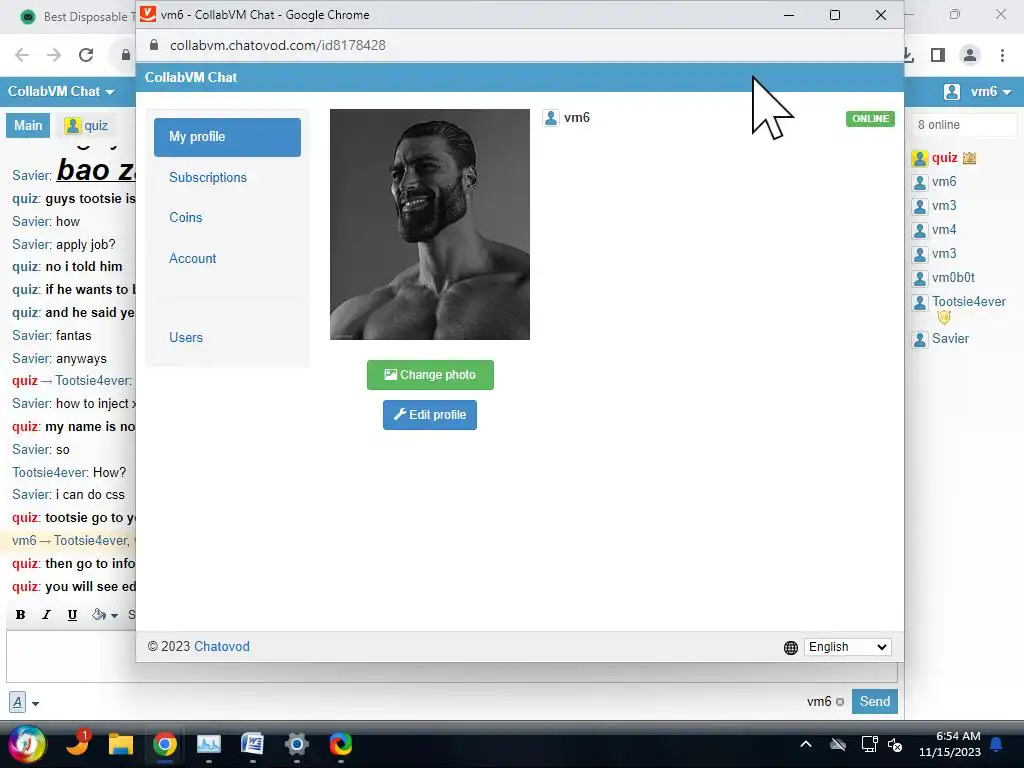Image resolution: width=1024 pixels, height=768 pixels.
Task: Click the popup address bar URL
Action: 278,45
